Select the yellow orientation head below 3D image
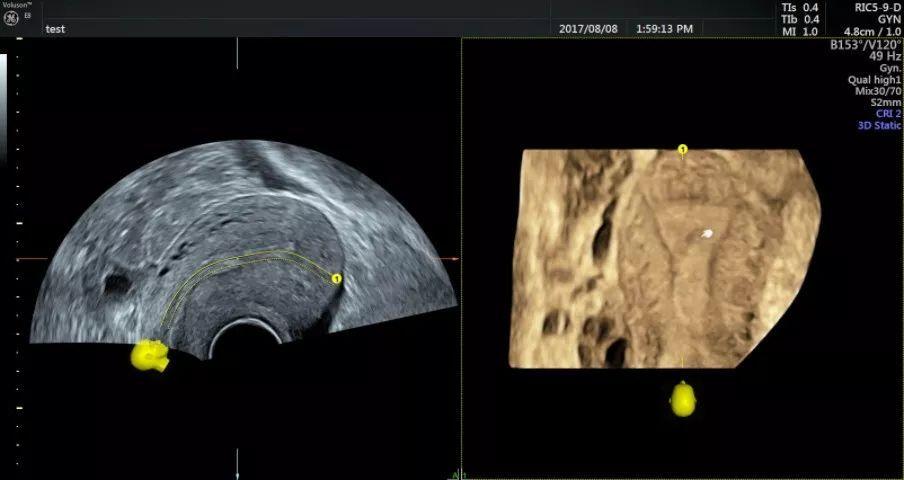904x480 pixels. pos(683,398)
